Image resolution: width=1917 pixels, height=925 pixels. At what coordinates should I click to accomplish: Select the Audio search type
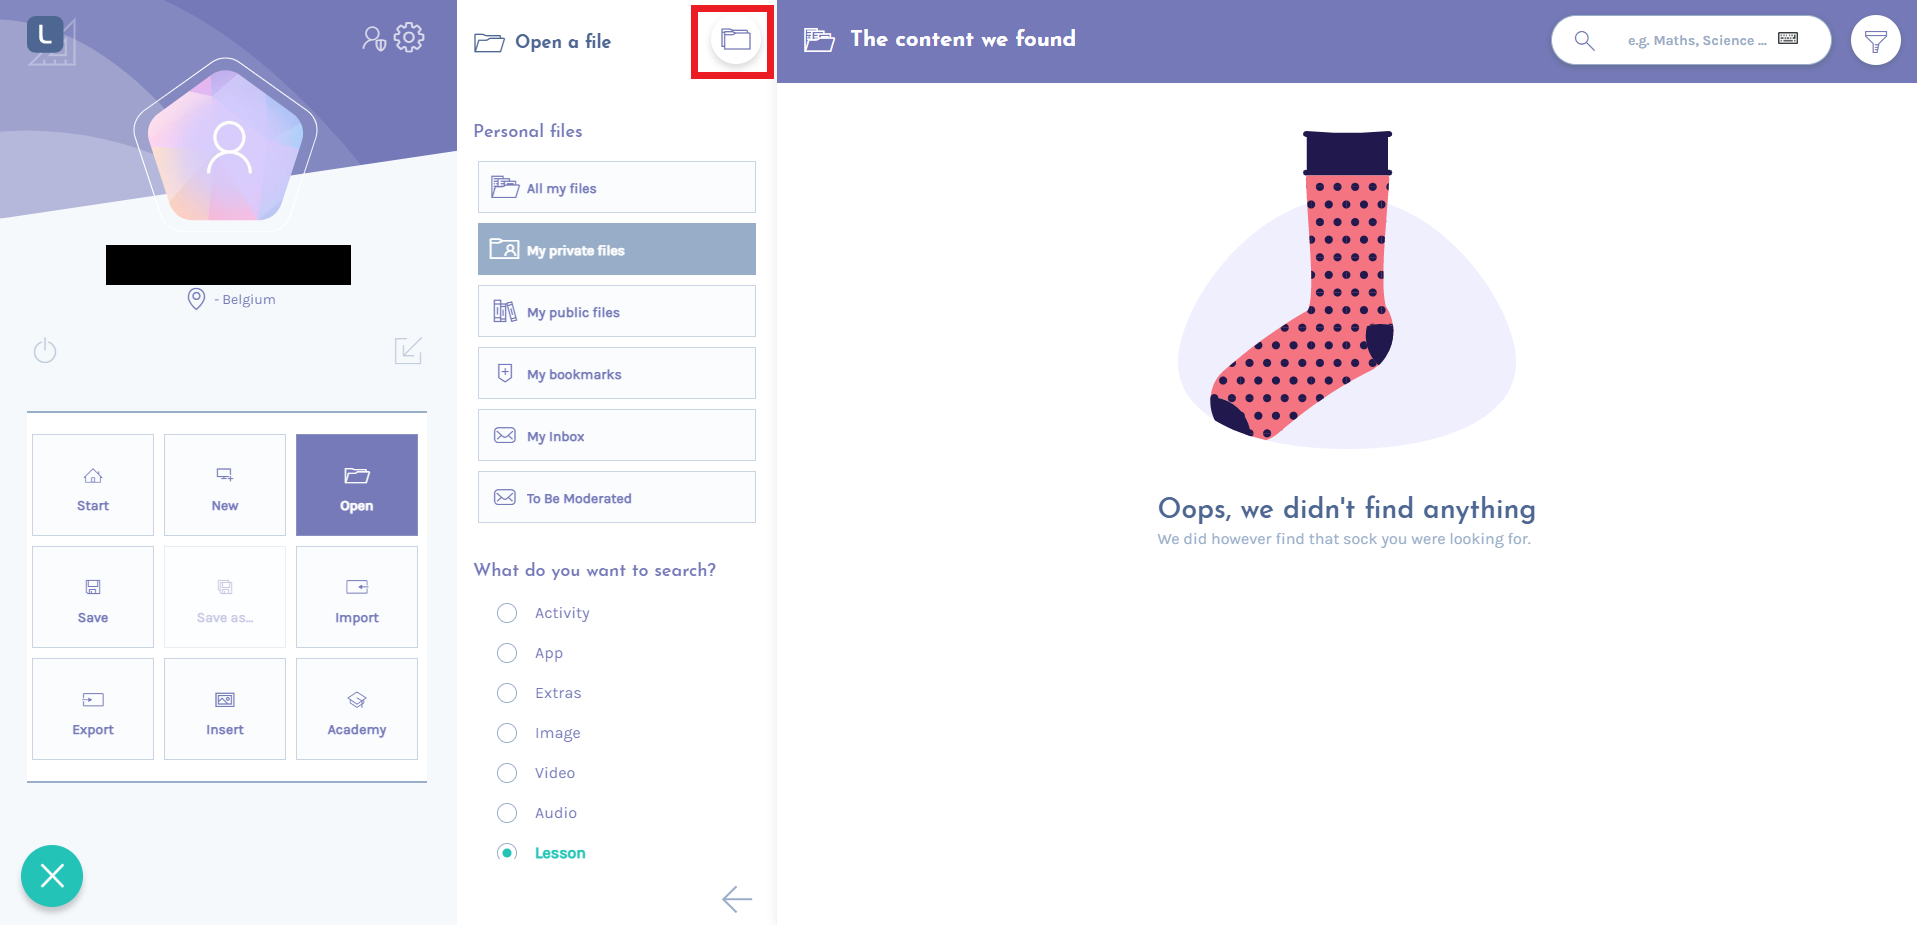pyautogui.click(x=507, y=813)
